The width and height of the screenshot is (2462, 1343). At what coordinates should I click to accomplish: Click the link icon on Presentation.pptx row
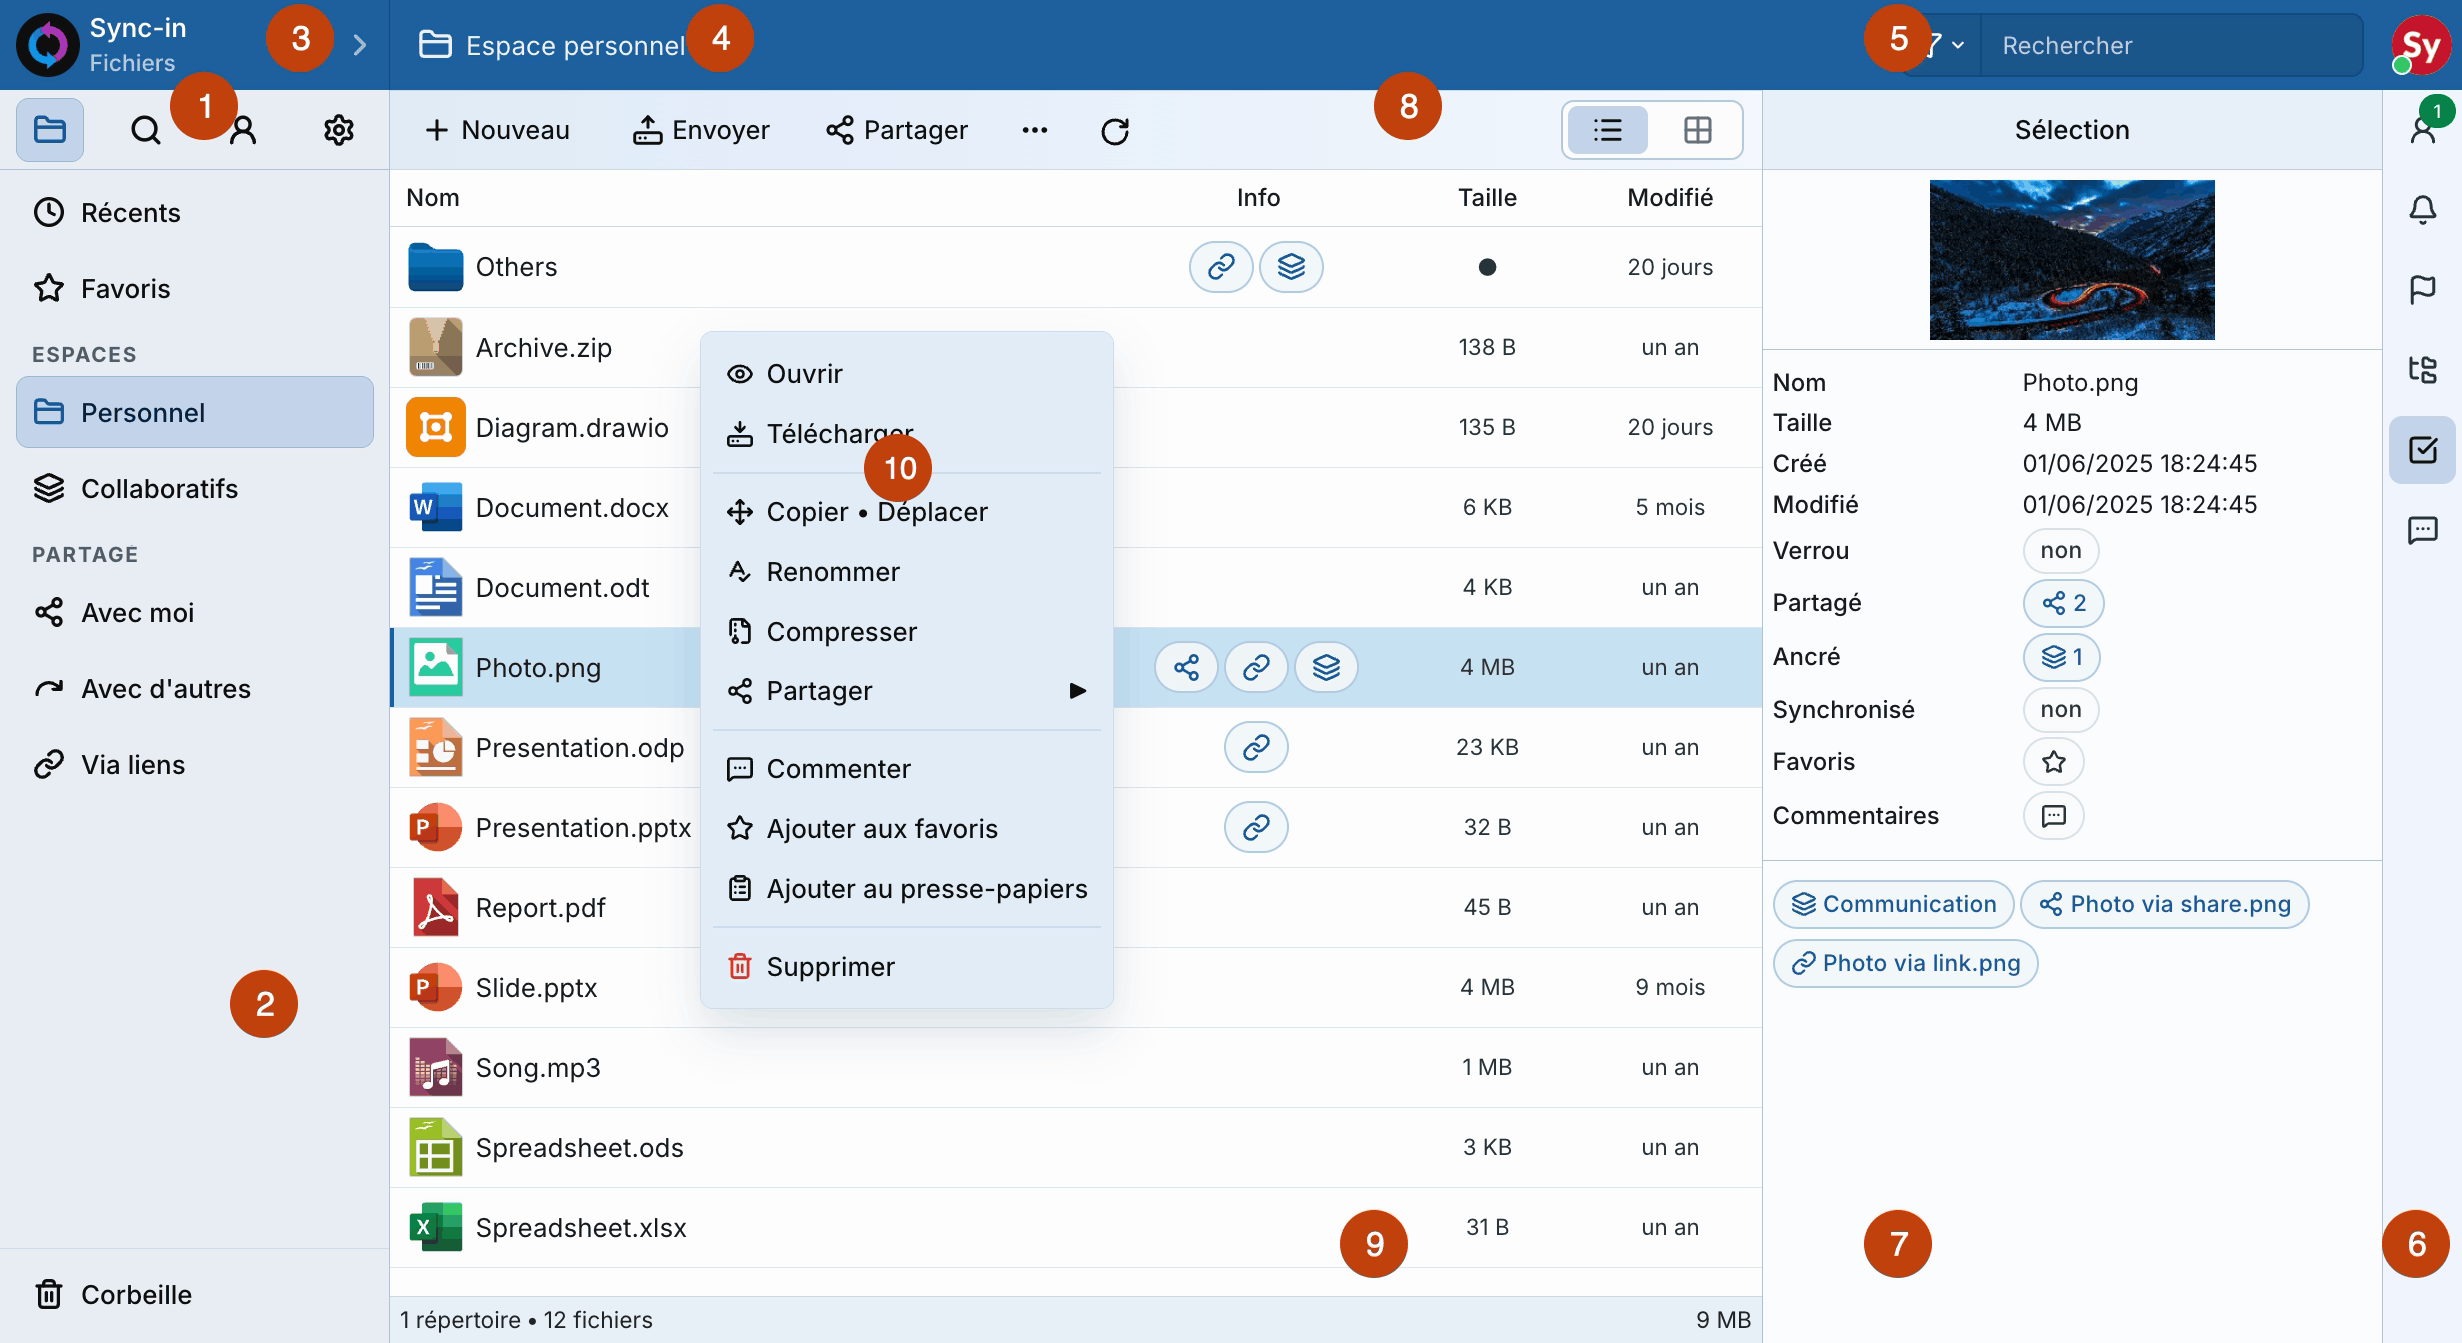tap(1256, 827)
